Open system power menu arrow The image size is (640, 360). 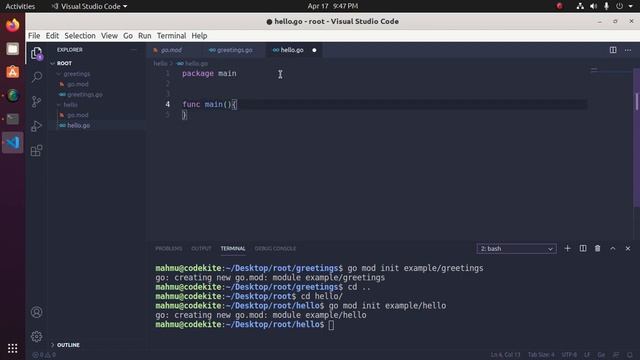click(x=631, y=6)
